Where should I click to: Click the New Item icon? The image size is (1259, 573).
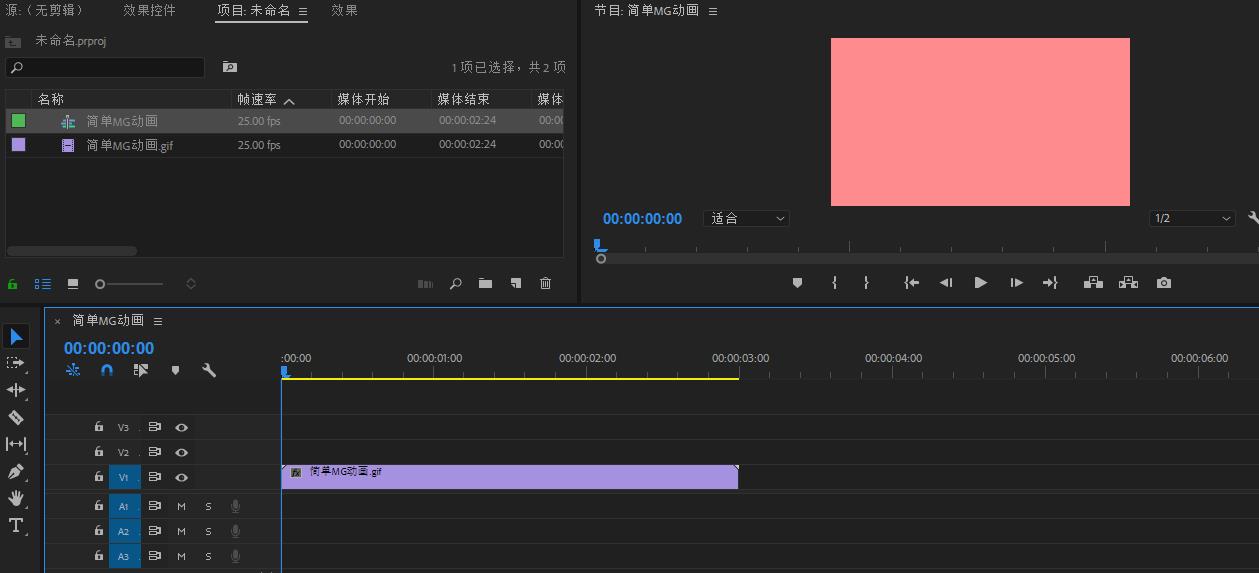515,284
